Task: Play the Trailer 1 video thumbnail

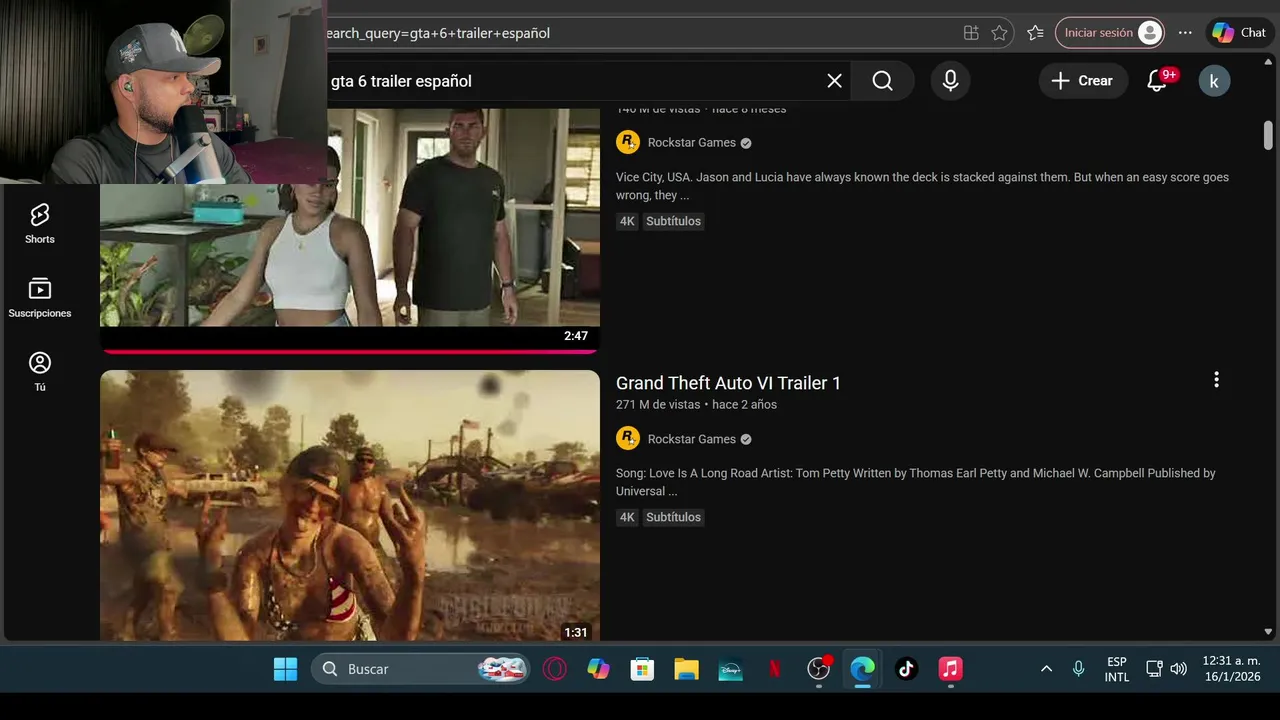Action: (x=350, y=505)
